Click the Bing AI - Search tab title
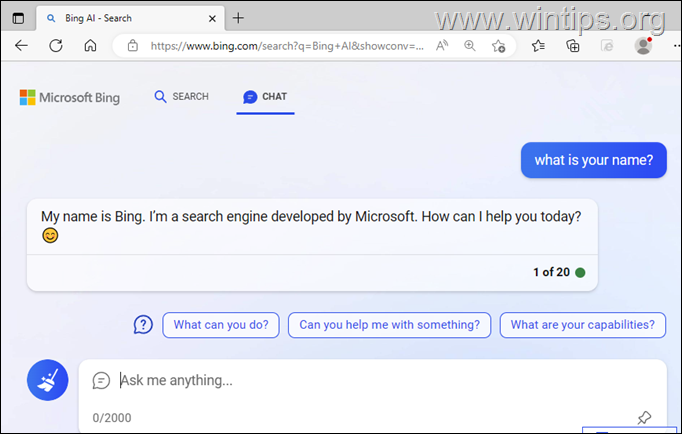 (98, 18)
